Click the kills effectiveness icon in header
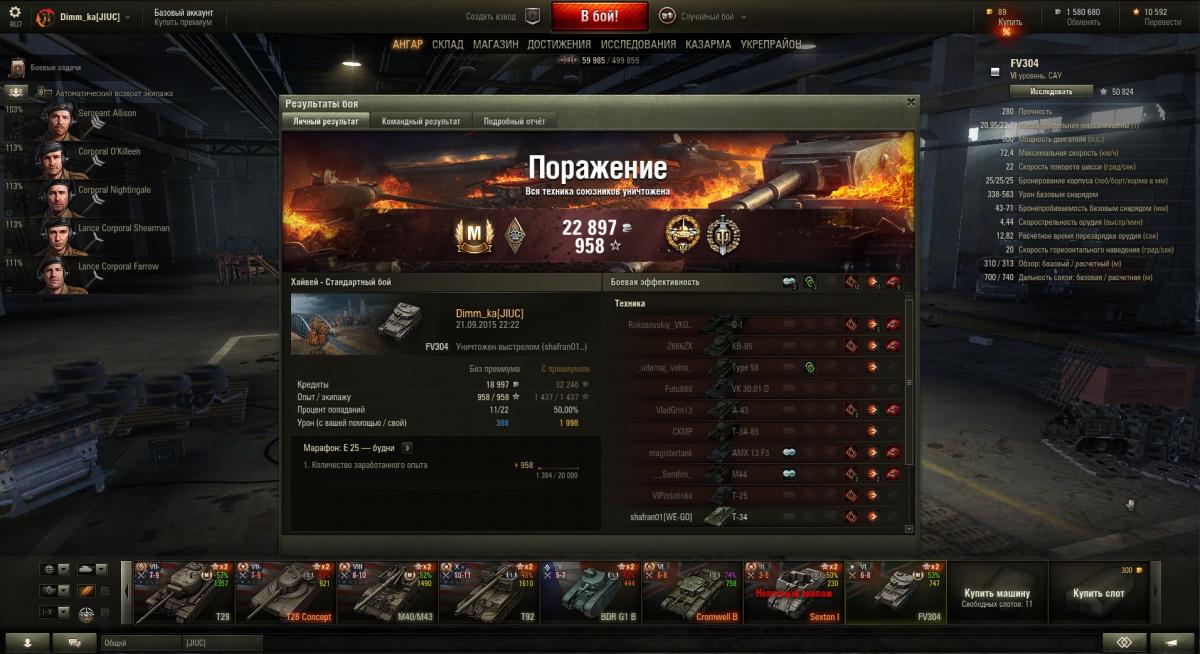 pos(893,282)
